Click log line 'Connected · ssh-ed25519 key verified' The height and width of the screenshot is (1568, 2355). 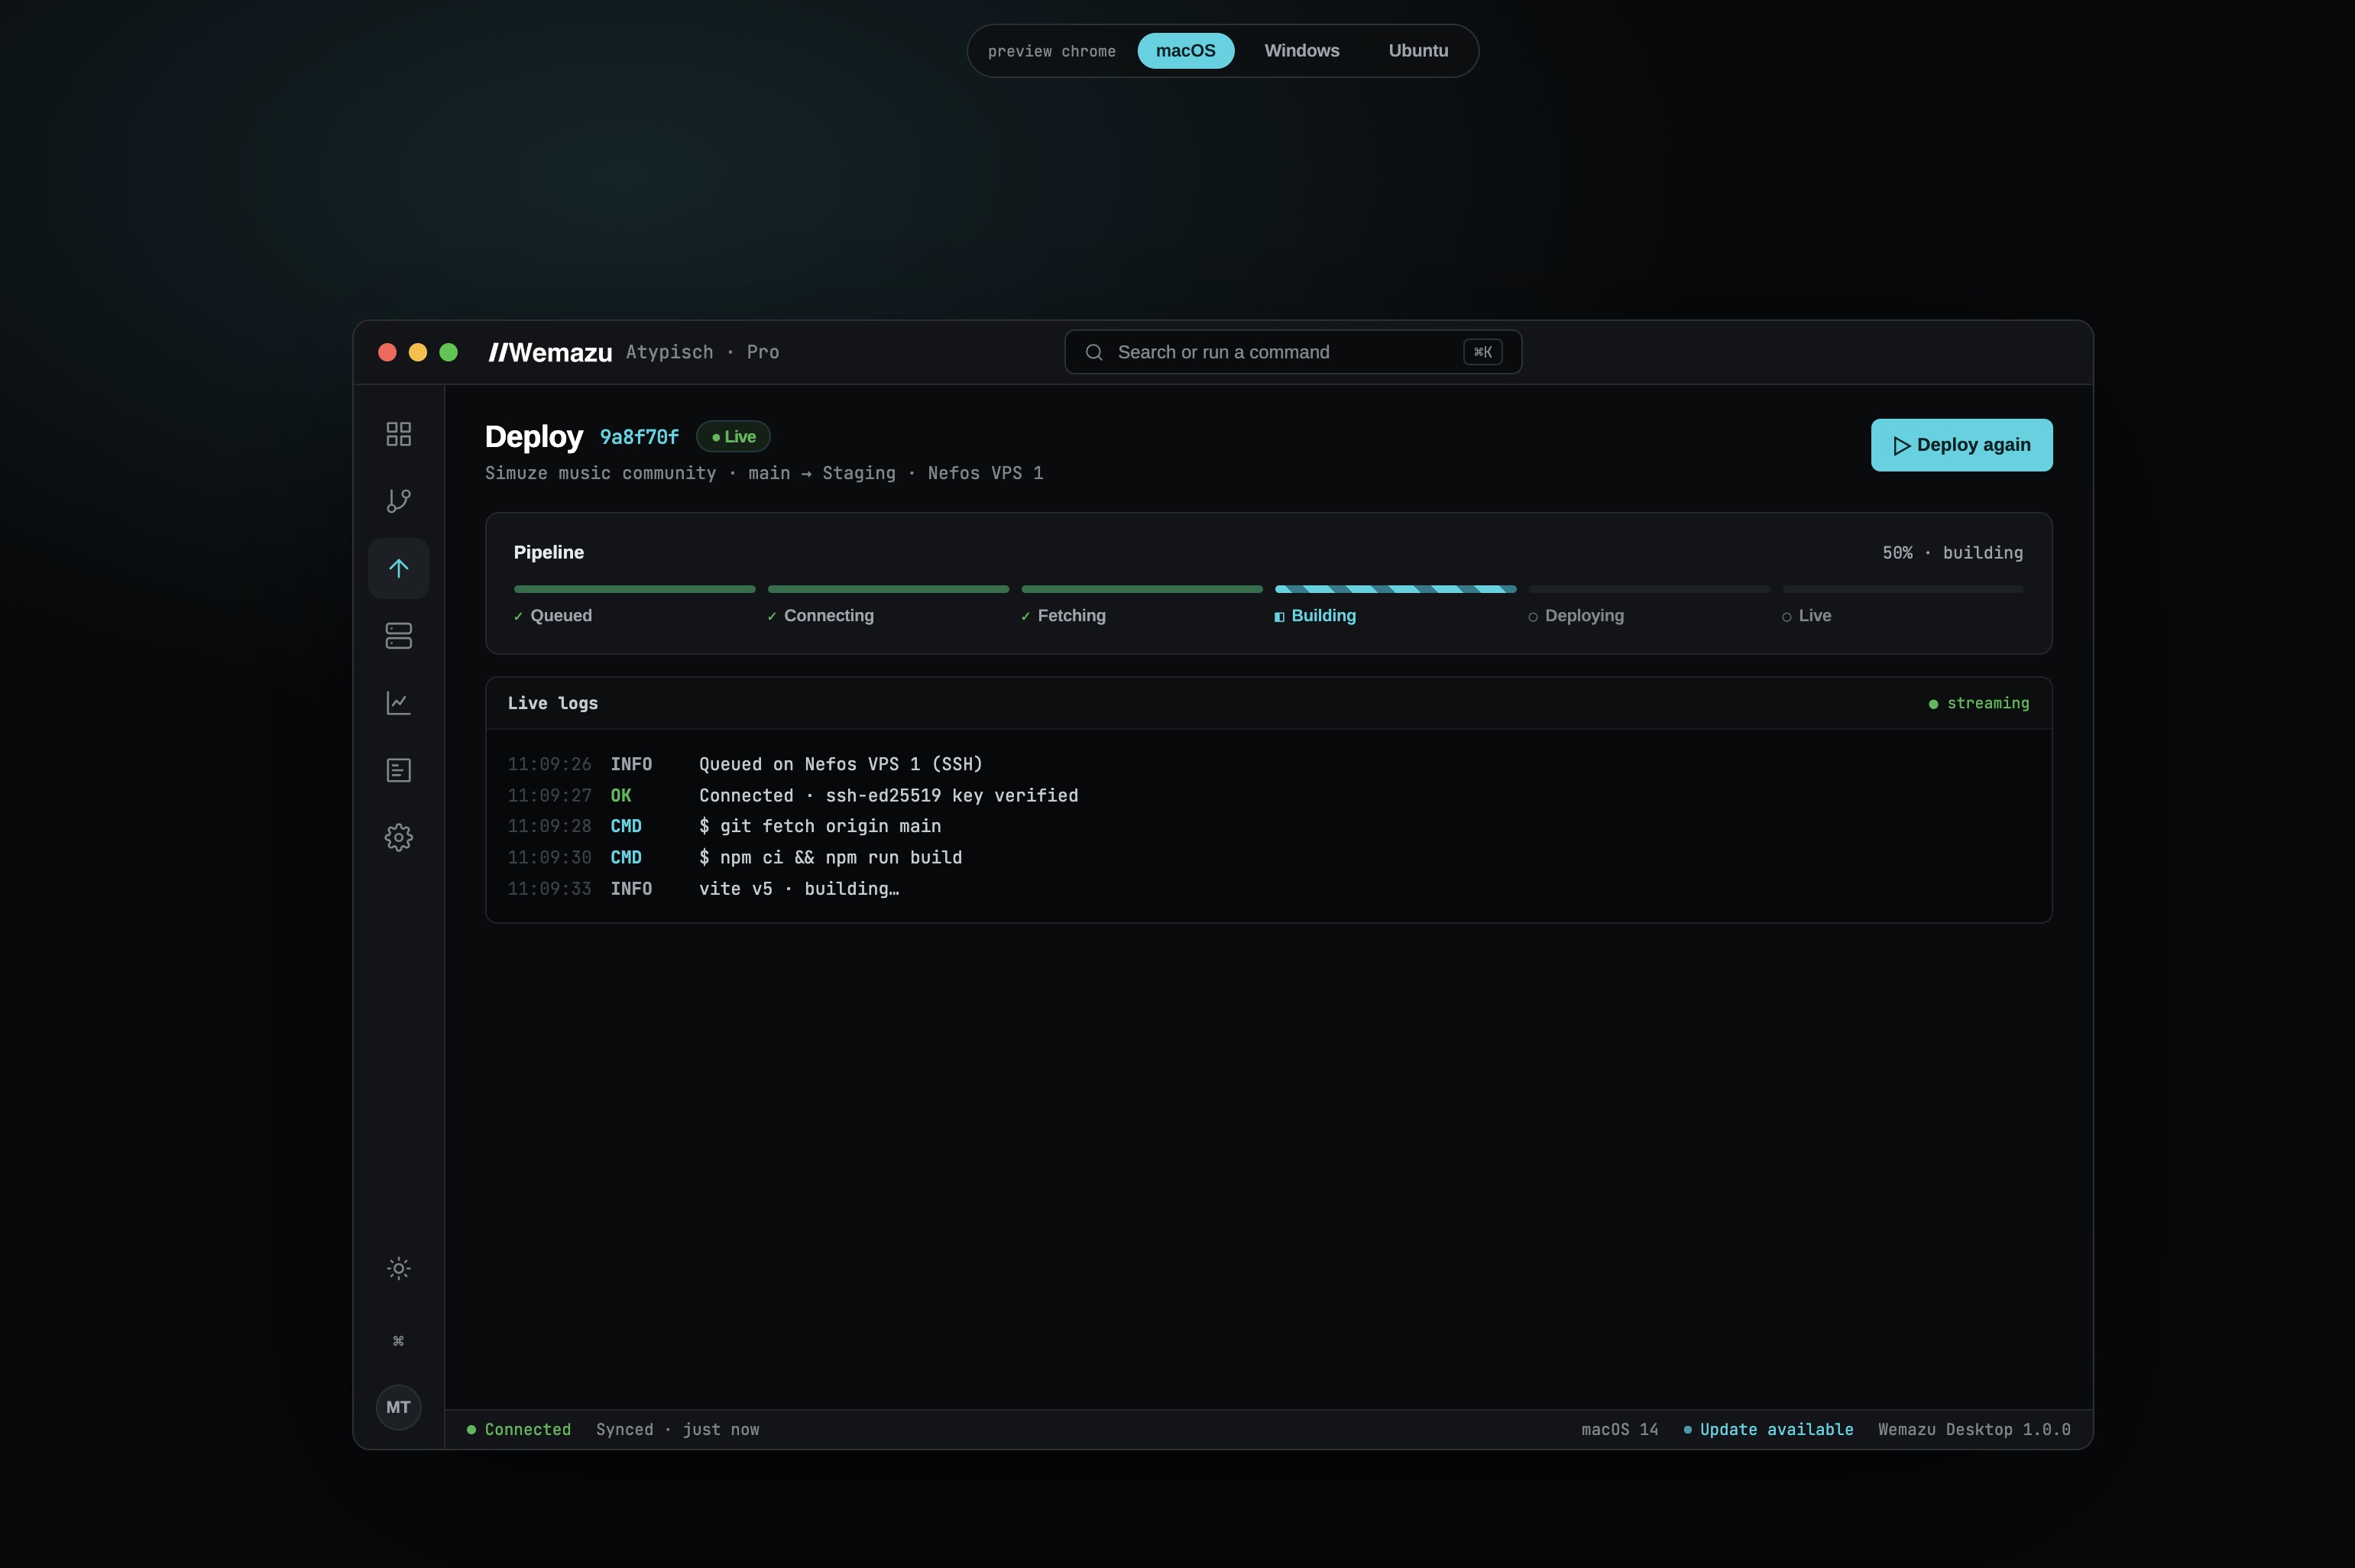click(888, 795)
